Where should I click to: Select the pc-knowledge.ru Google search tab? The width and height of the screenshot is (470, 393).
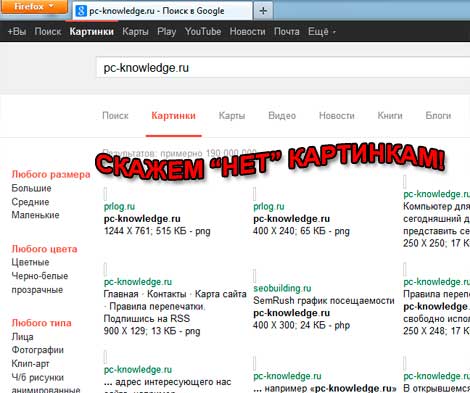pyautogui.click(x=162, y=11)
